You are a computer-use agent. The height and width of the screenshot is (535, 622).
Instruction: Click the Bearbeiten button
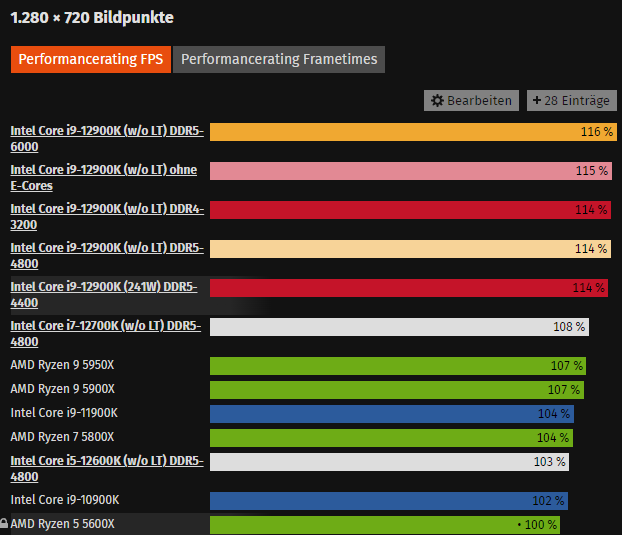pyautogui.click(x=471, y=100)
